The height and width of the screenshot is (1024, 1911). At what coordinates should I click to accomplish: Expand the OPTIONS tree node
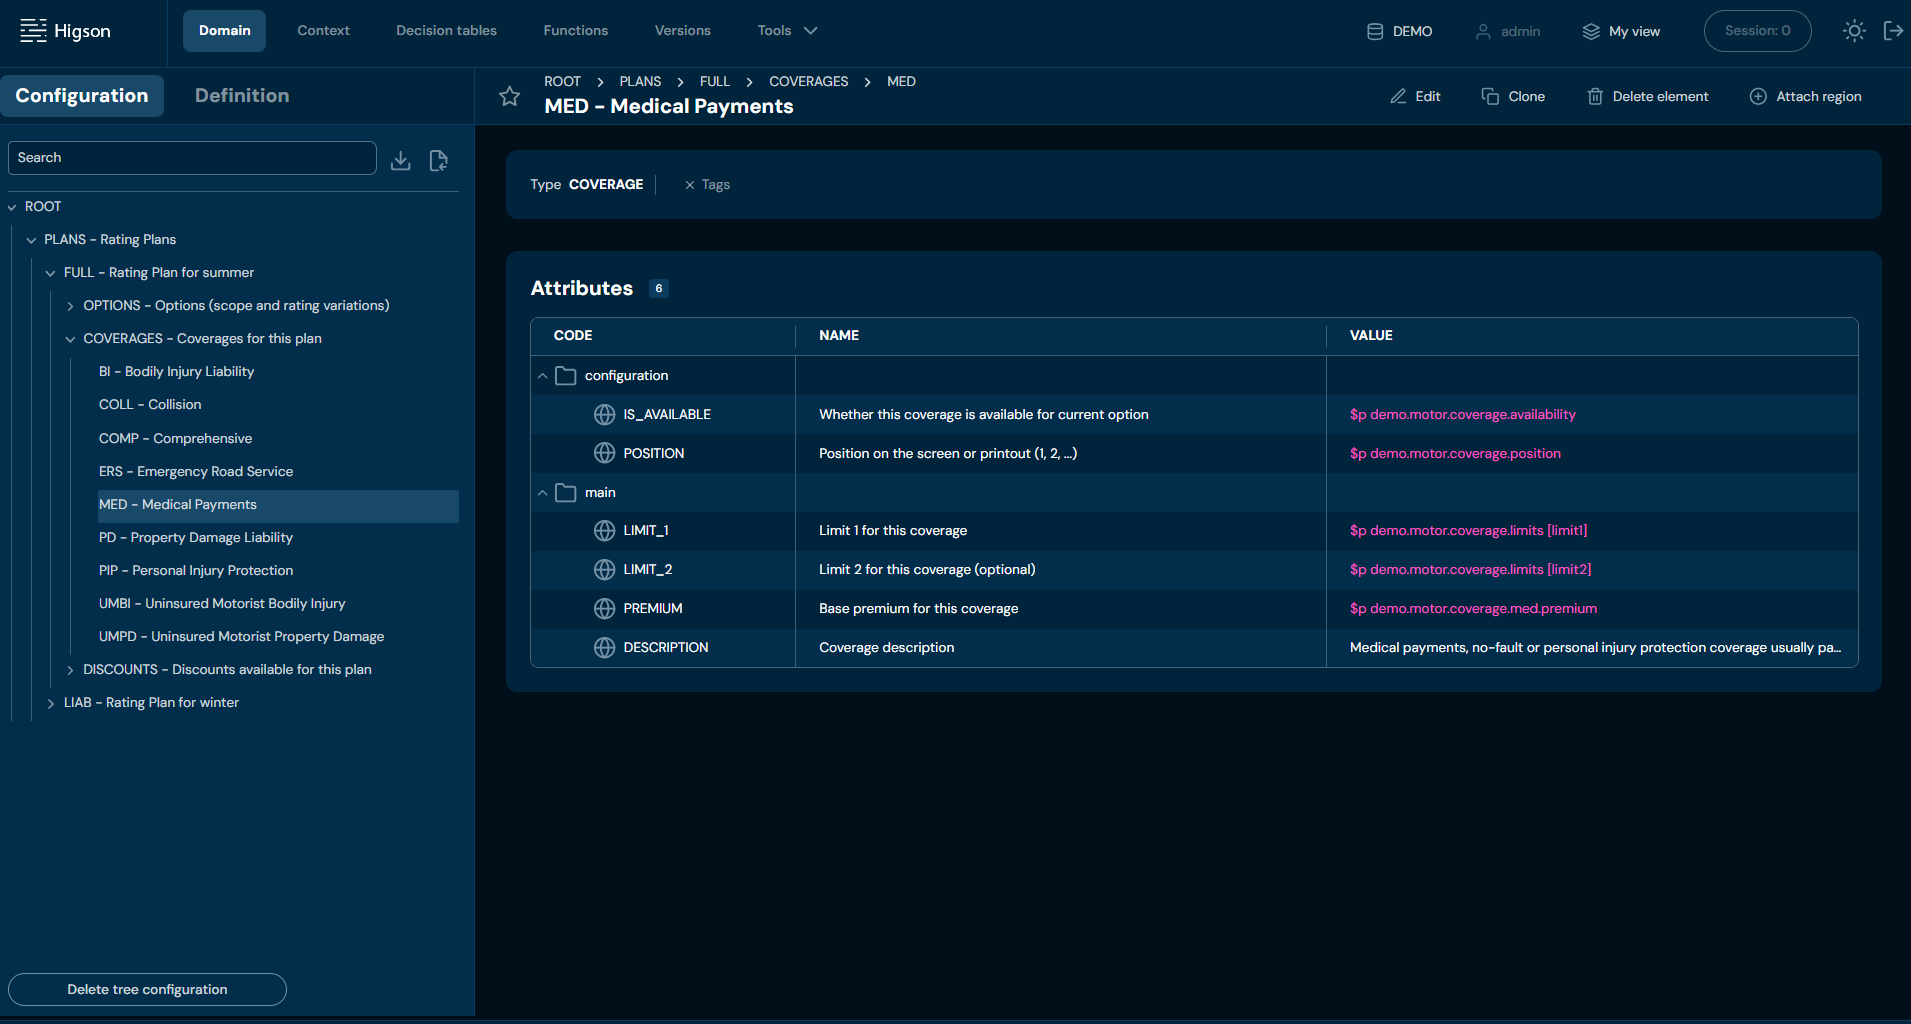[x=70, y=306]
